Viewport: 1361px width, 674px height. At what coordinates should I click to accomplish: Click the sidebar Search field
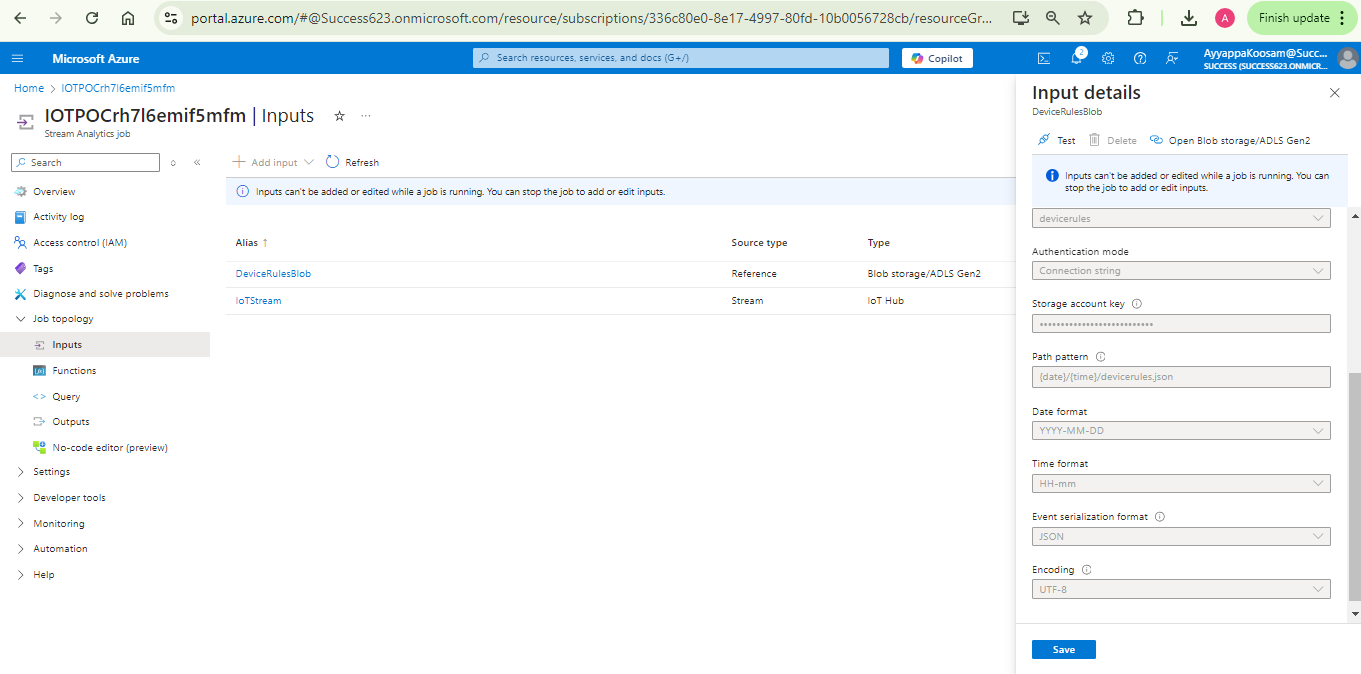click(x=85, y=162)
